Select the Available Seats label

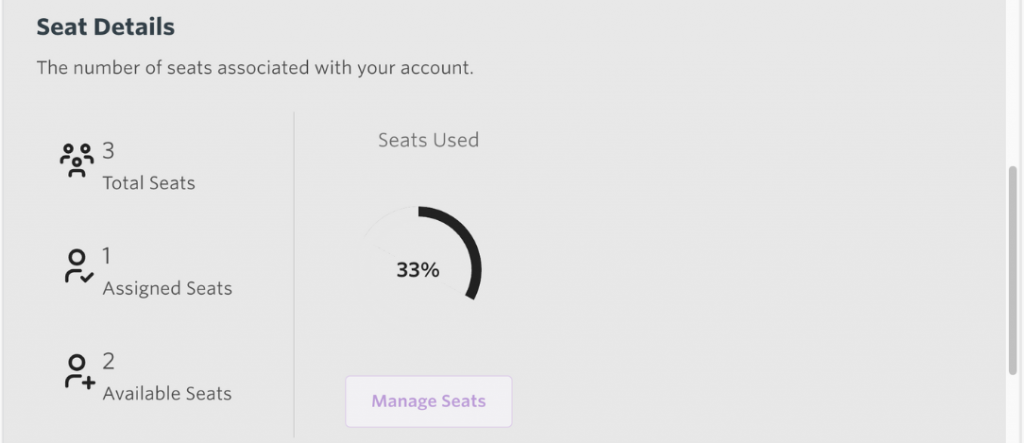coord(167,393)
